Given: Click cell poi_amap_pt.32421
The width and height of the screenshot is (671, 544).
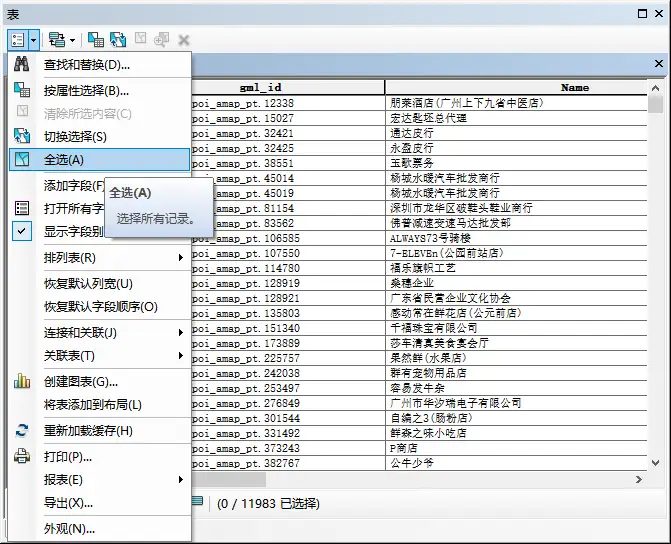Looking at the screenshot, I should (288, 133).
